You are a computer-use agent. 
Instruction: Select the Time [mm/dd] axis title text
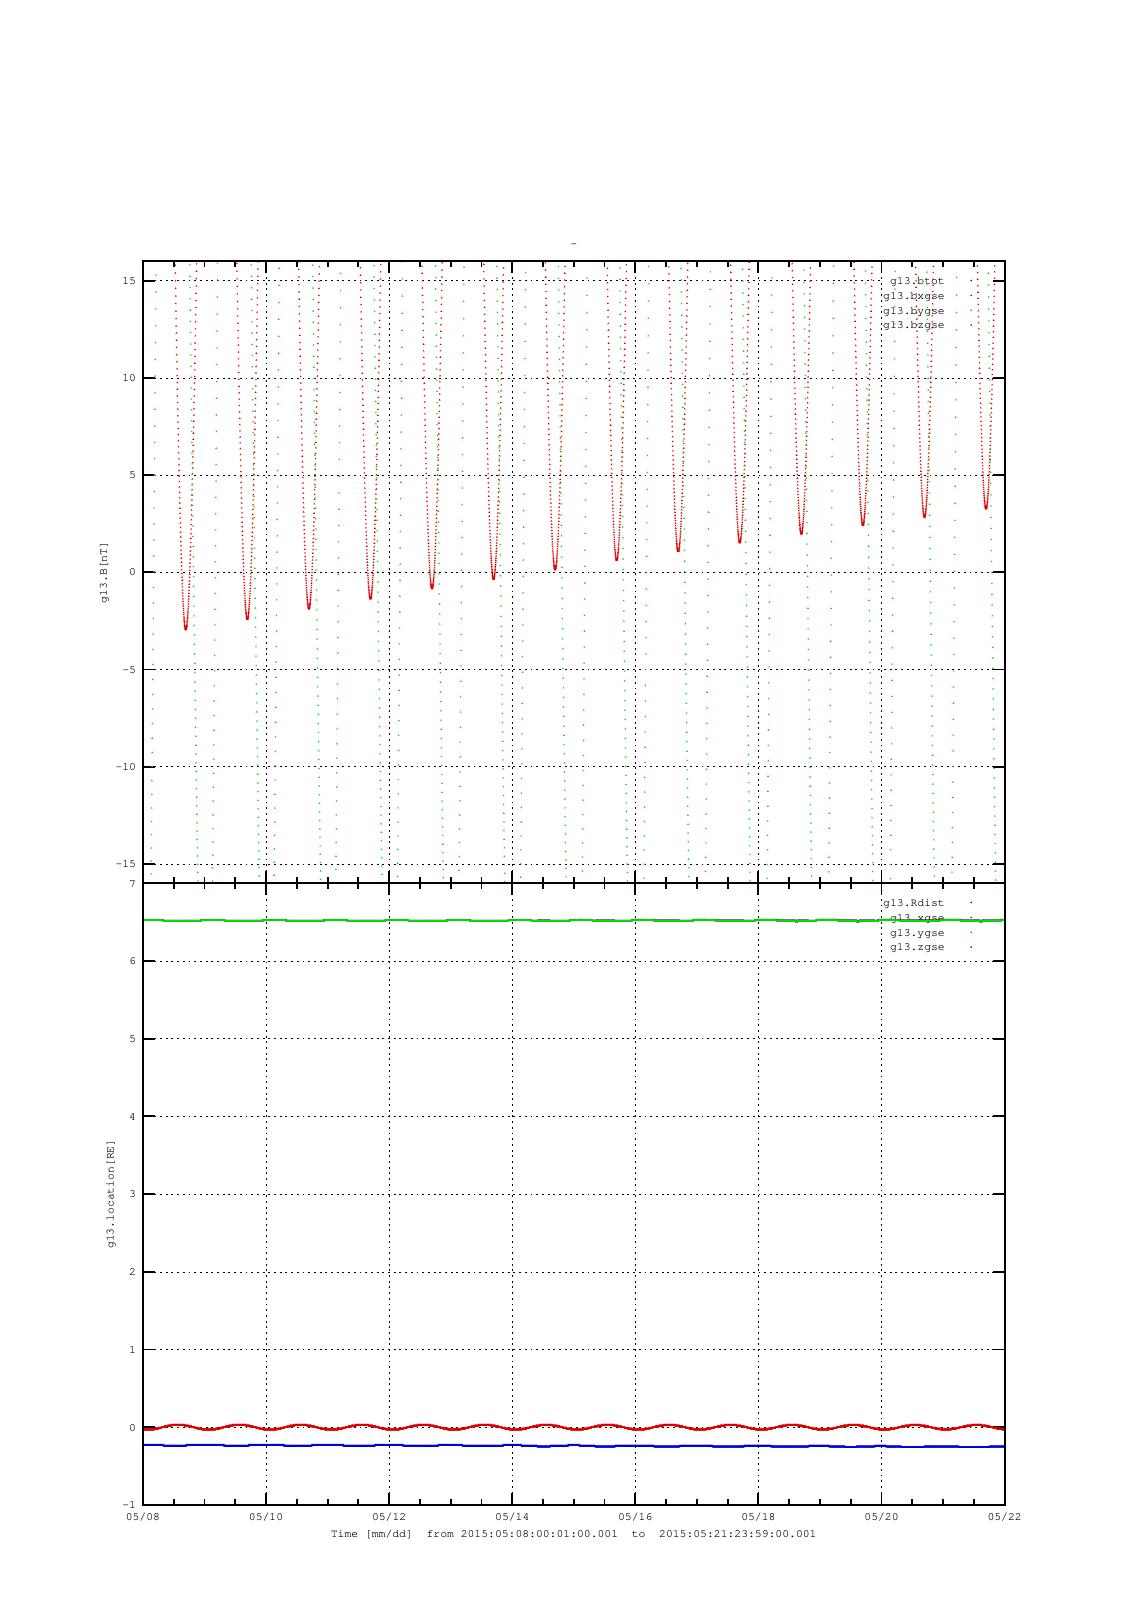pyautogui.click(x=372, y=1534)
